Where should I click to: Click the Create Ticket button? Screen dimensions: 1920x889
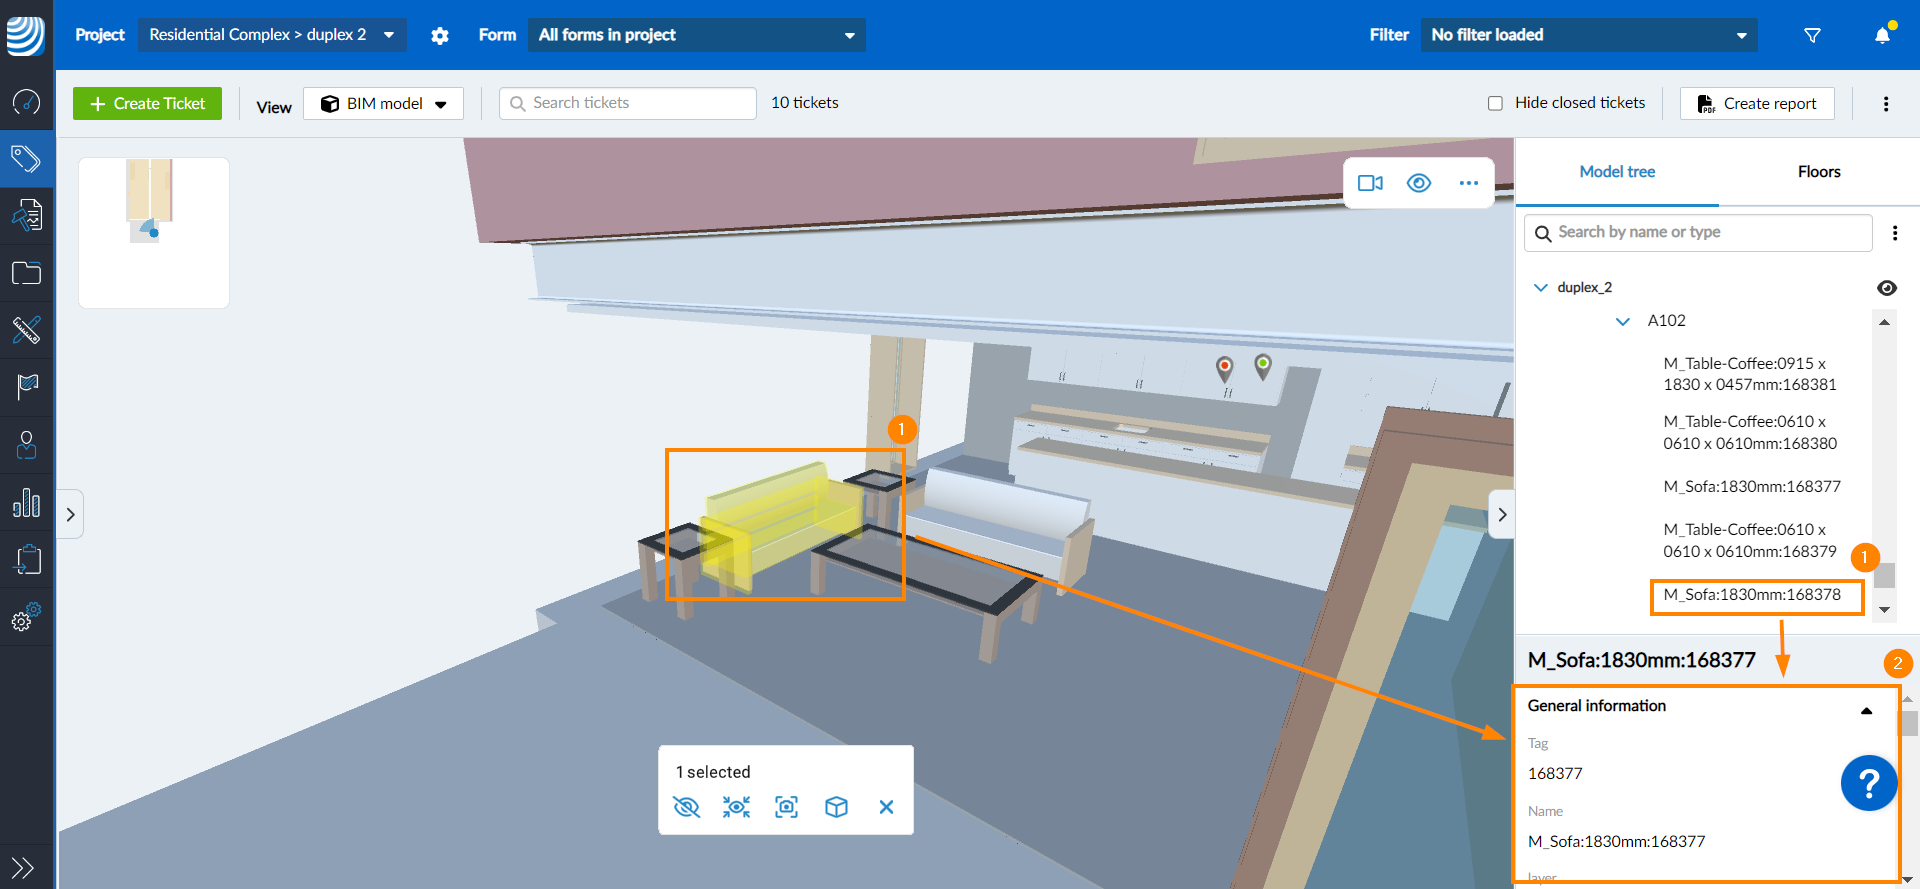[x=148, y=104]
